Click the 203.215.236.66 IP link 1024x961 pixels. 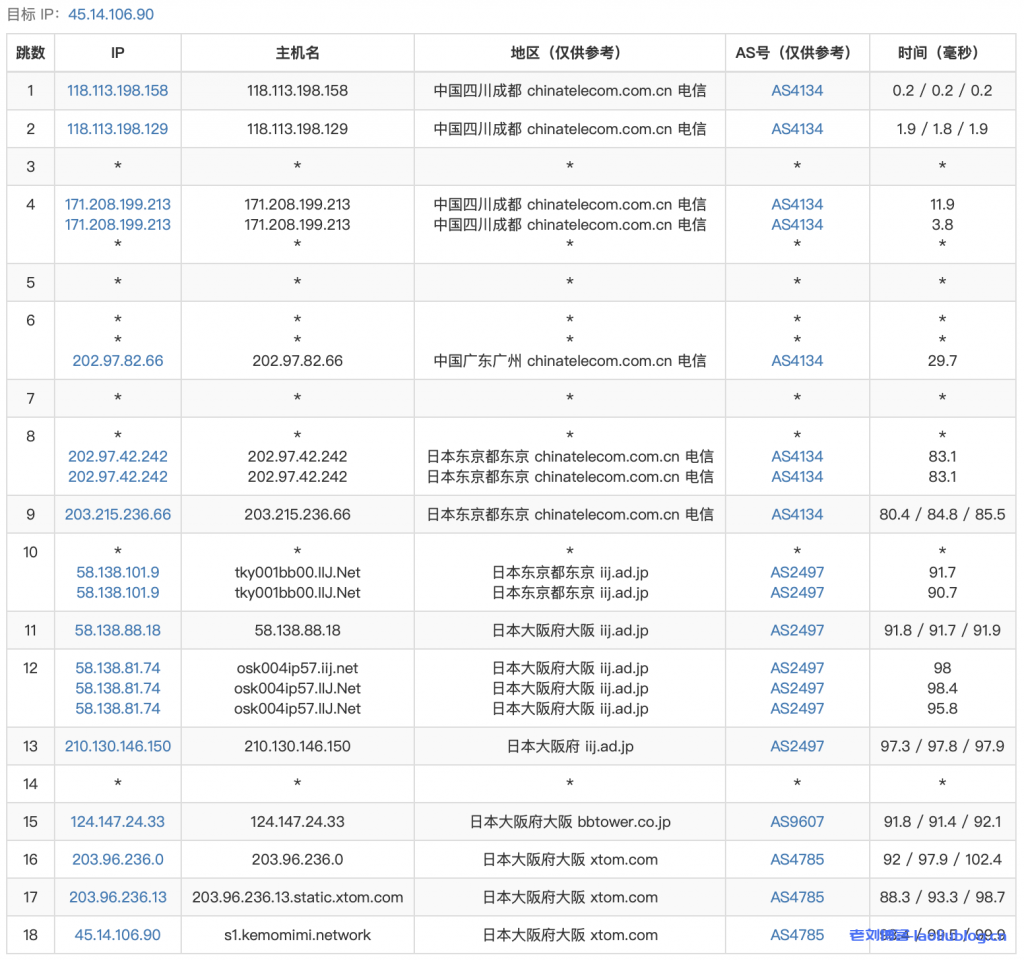[118, 514]
